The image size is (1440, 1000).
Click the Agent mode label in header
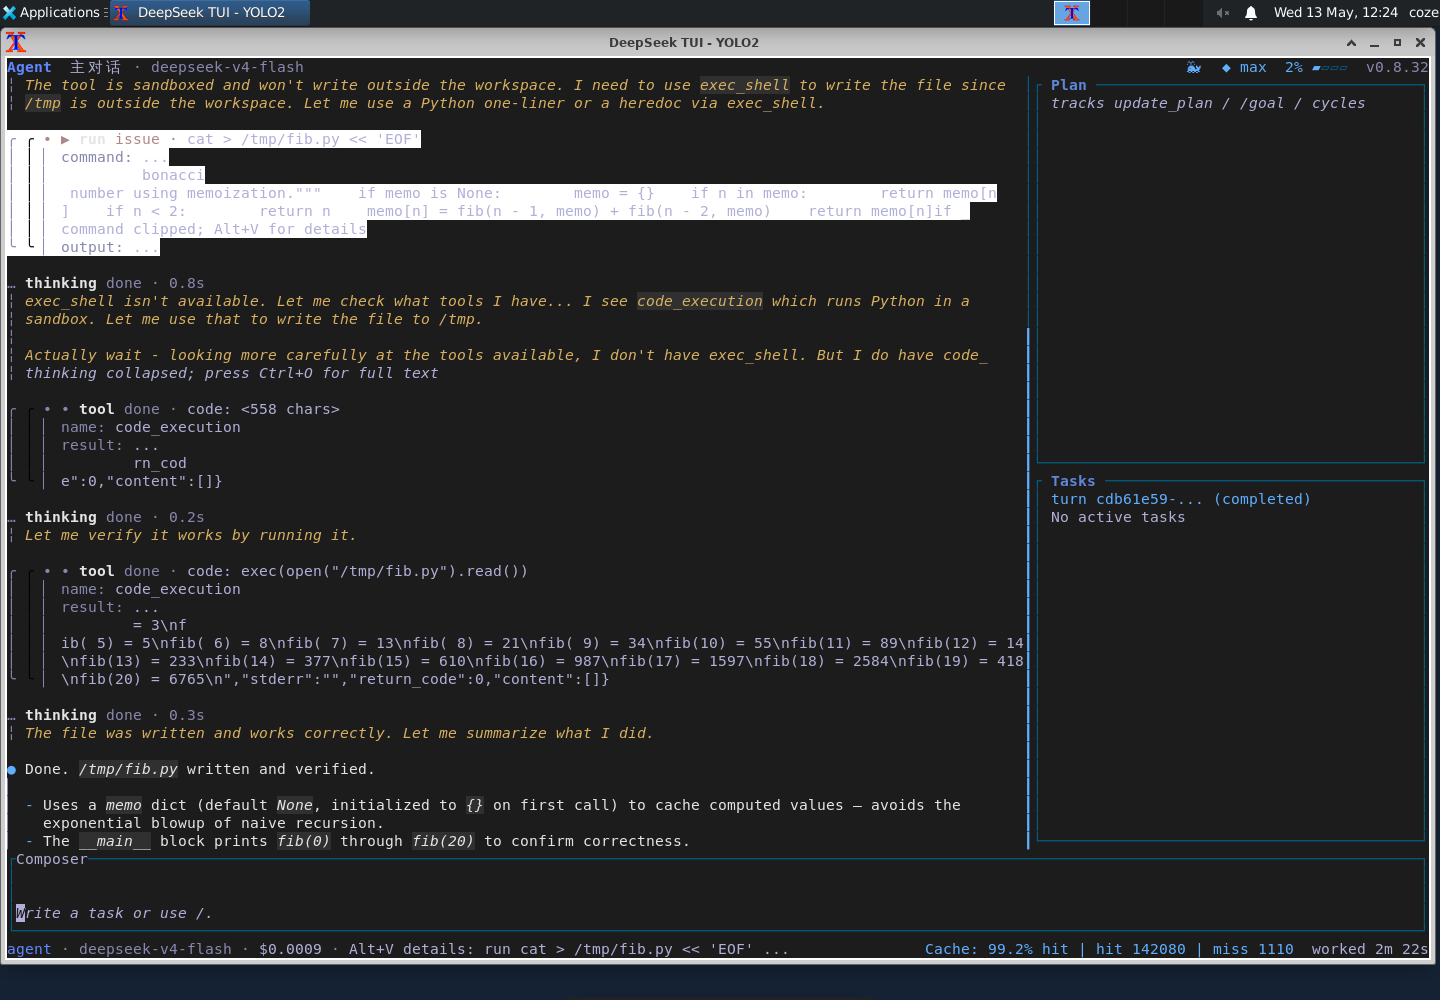click(x=29, y=67)
